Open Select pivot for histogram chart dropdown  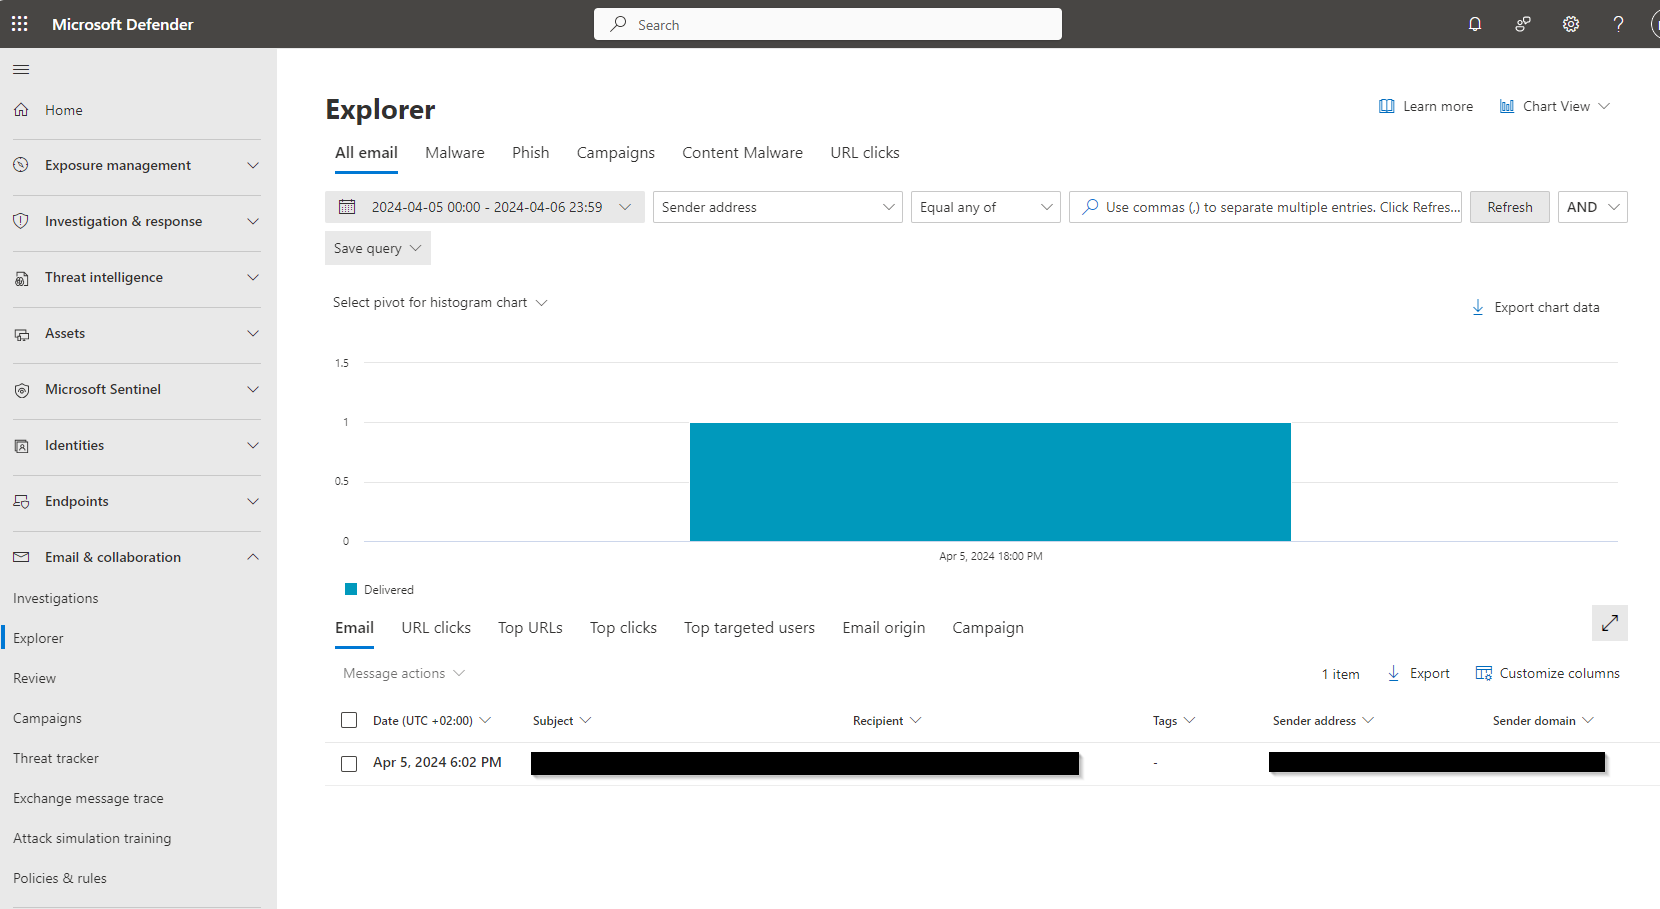pyautogui.click(x=440, y=302)
